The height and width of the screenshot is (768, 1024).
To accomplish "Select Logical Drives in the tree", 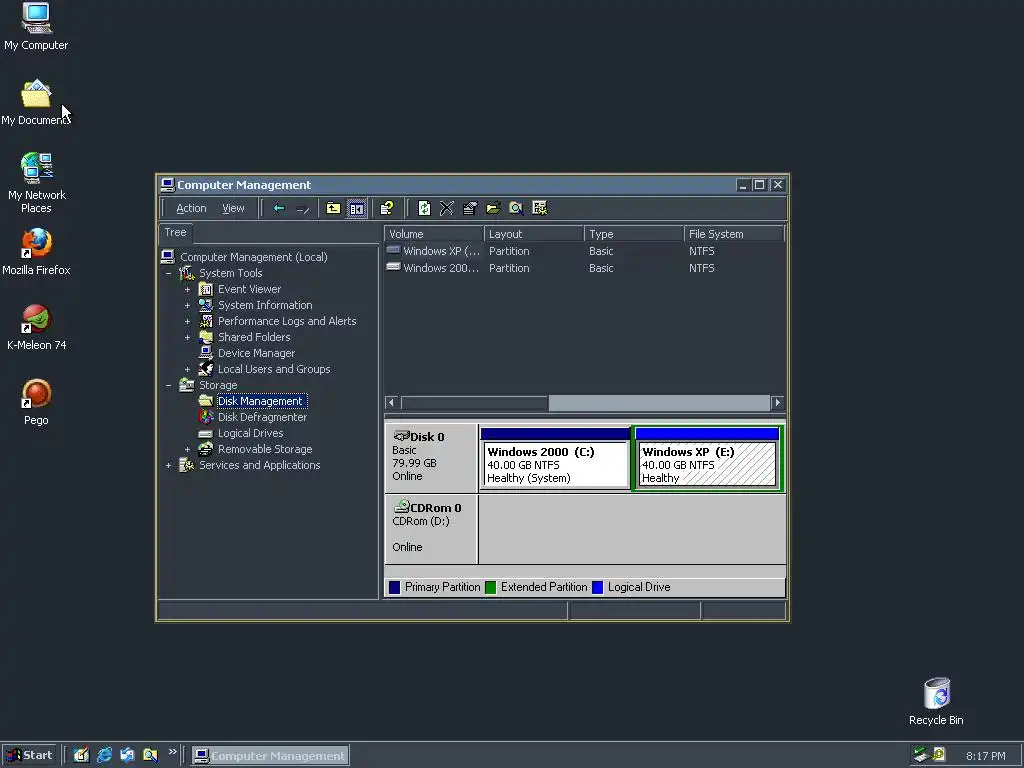I will tap(250, 433).
